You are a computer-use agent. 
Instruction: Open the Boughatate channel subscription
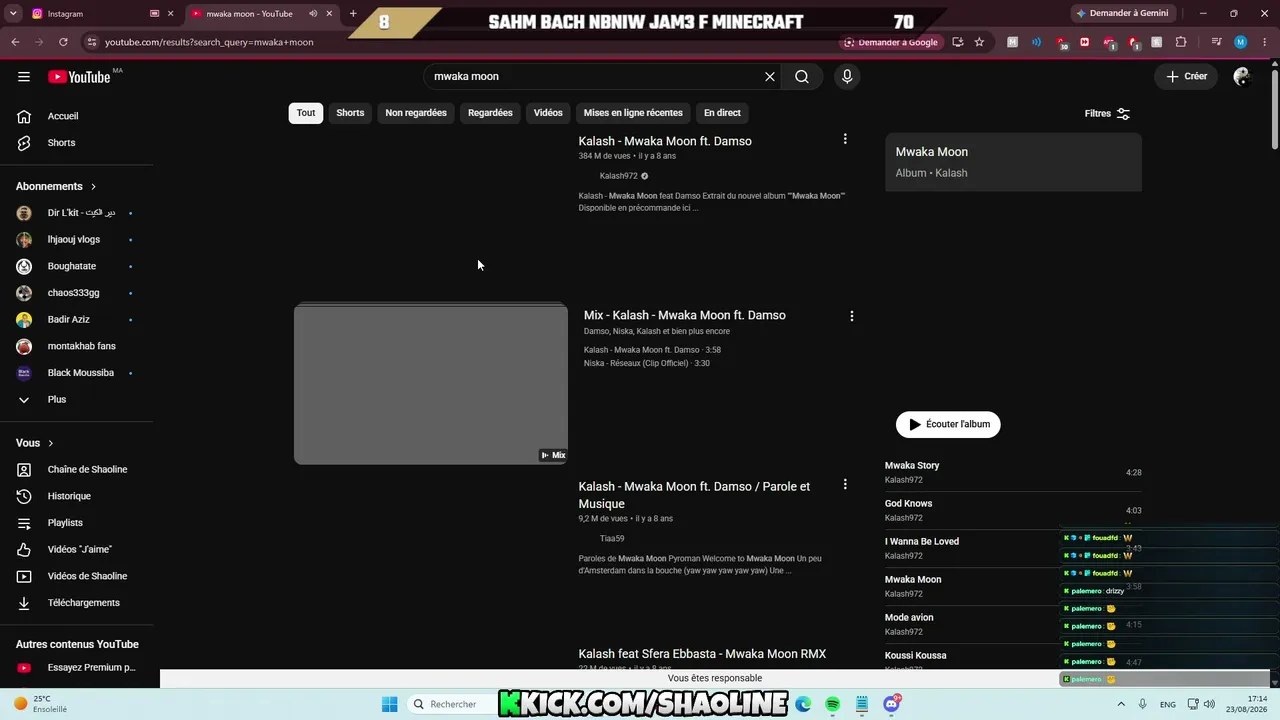coord(77,266)
